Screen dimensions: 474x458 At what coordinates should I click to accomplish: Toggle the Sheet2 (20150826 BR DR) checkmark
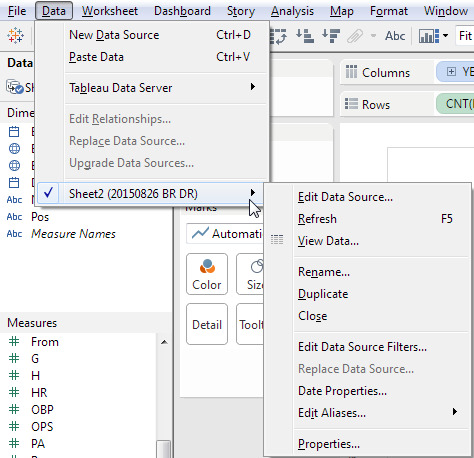[x=48, y=193]
